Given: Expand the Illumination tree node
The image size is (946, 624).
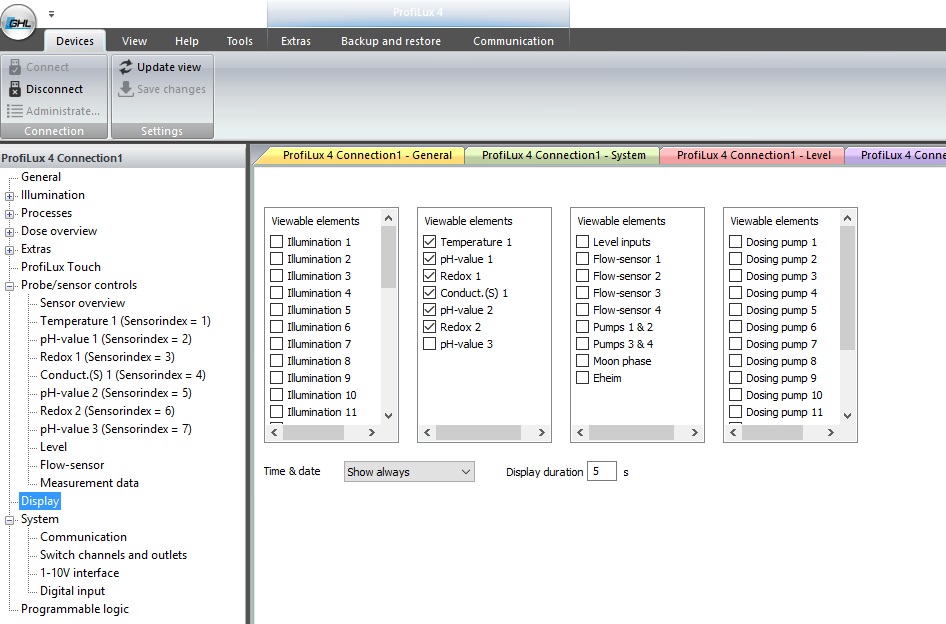Looking at the screenshot, I should click(9, 196).
